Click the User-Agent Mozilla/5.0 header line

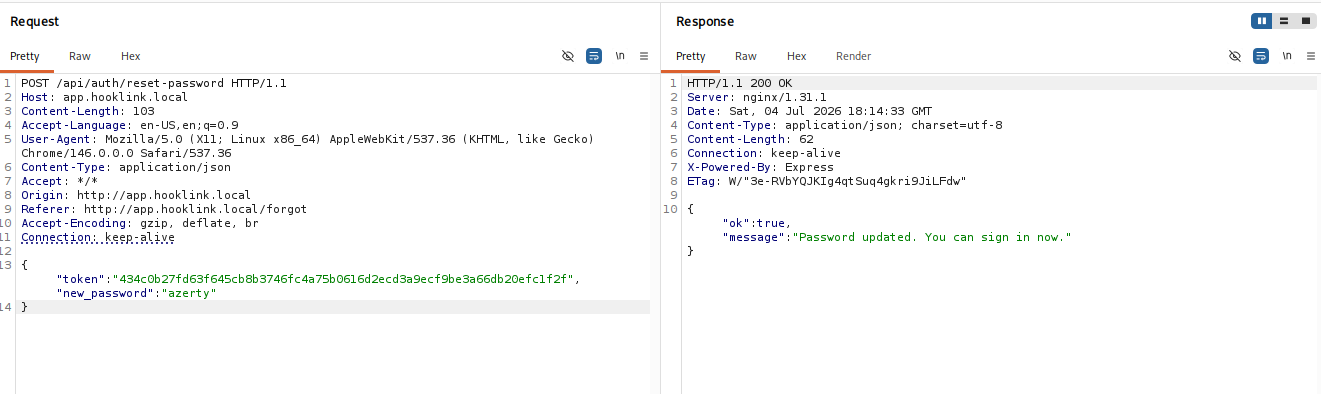pos(307,139)
